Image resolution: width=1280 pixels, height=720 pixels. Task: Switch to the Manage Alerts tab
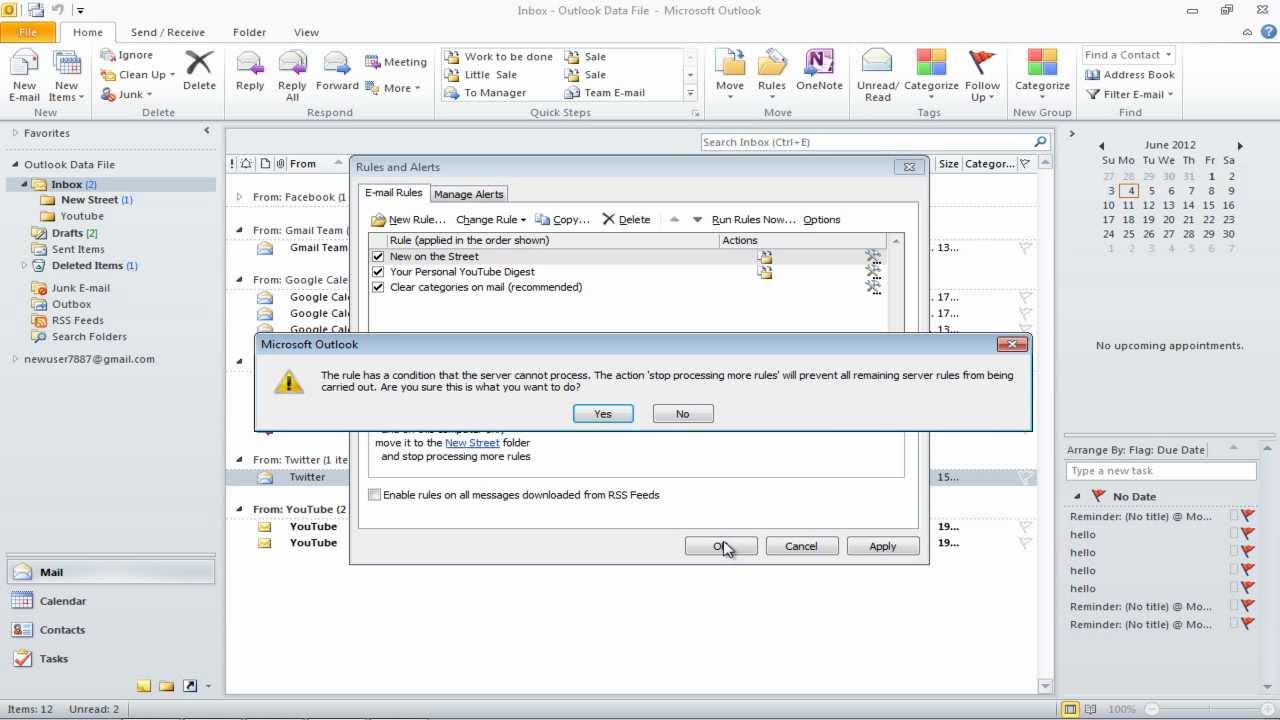tap(469, 194)
